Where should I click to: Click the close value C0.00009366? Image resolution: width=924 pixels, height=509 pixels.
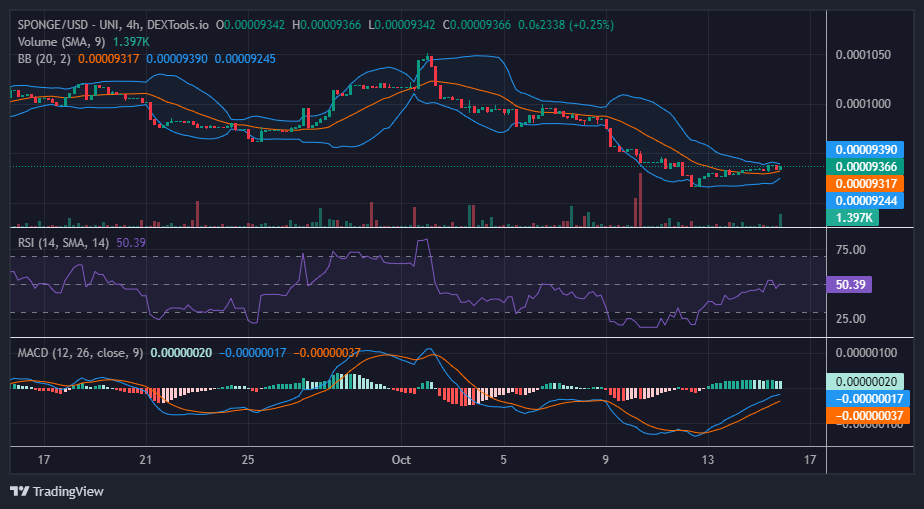477,25
